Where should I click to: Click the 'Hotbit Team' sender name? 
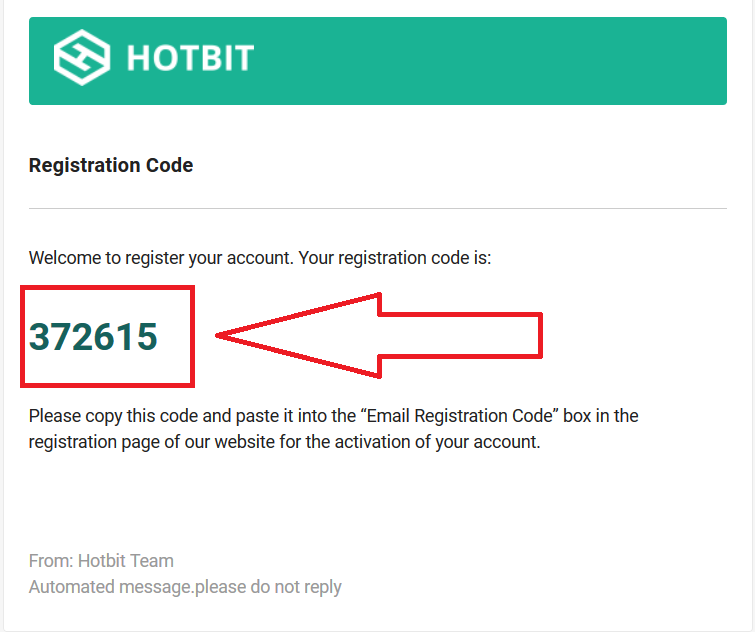click(126, 561)
